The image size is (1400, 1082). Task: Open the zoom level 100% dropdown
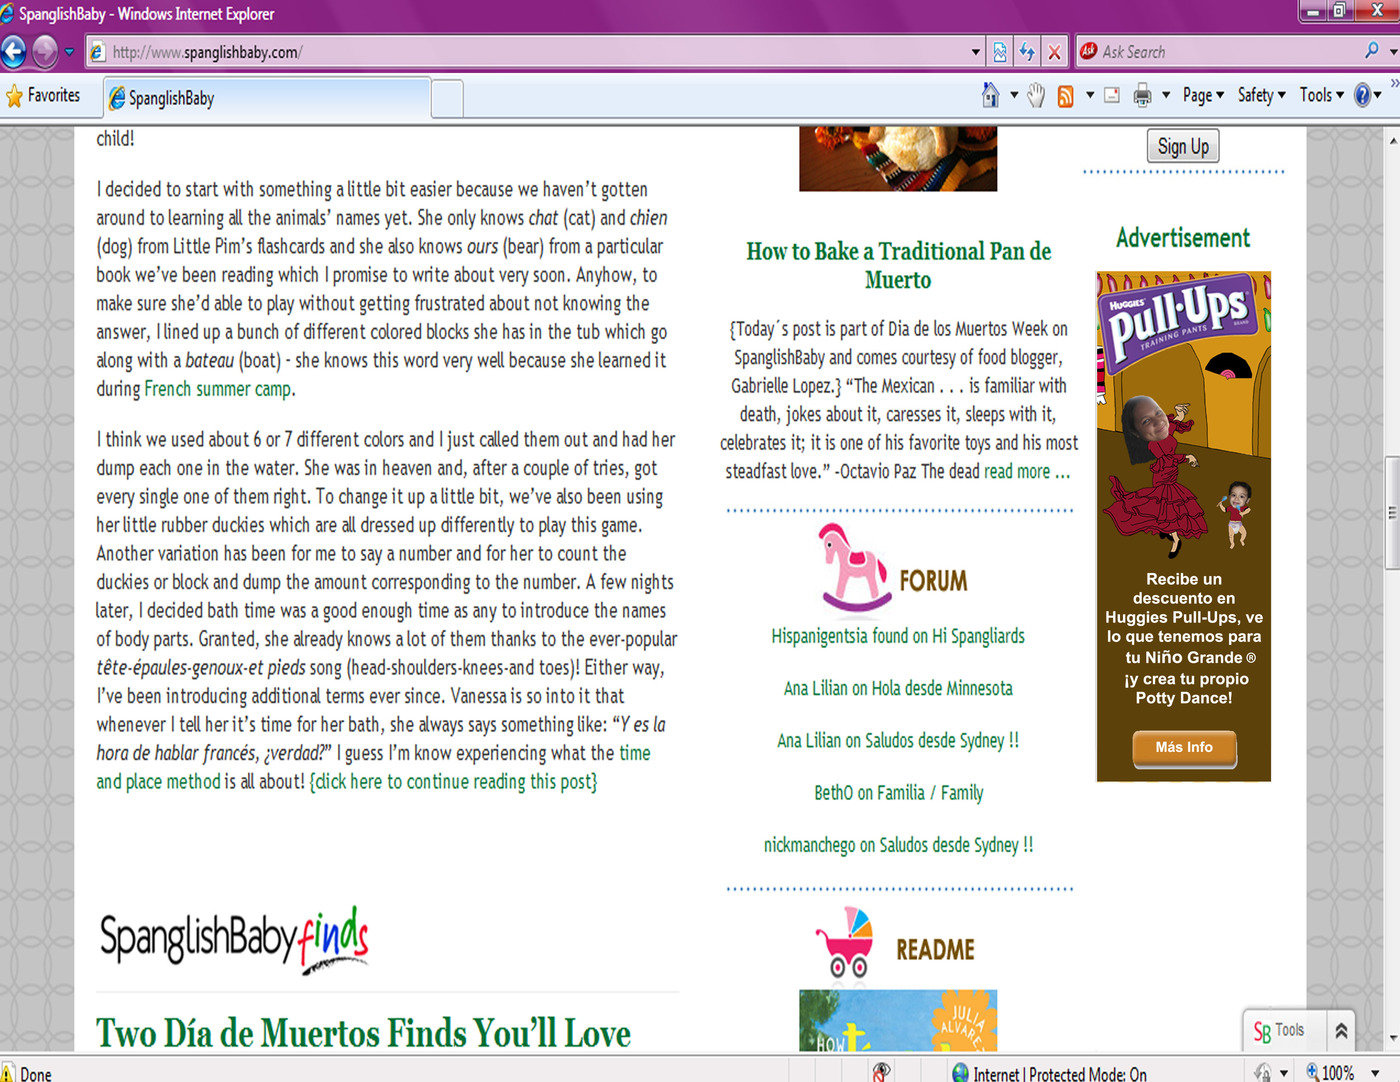click(1375, 1073)
